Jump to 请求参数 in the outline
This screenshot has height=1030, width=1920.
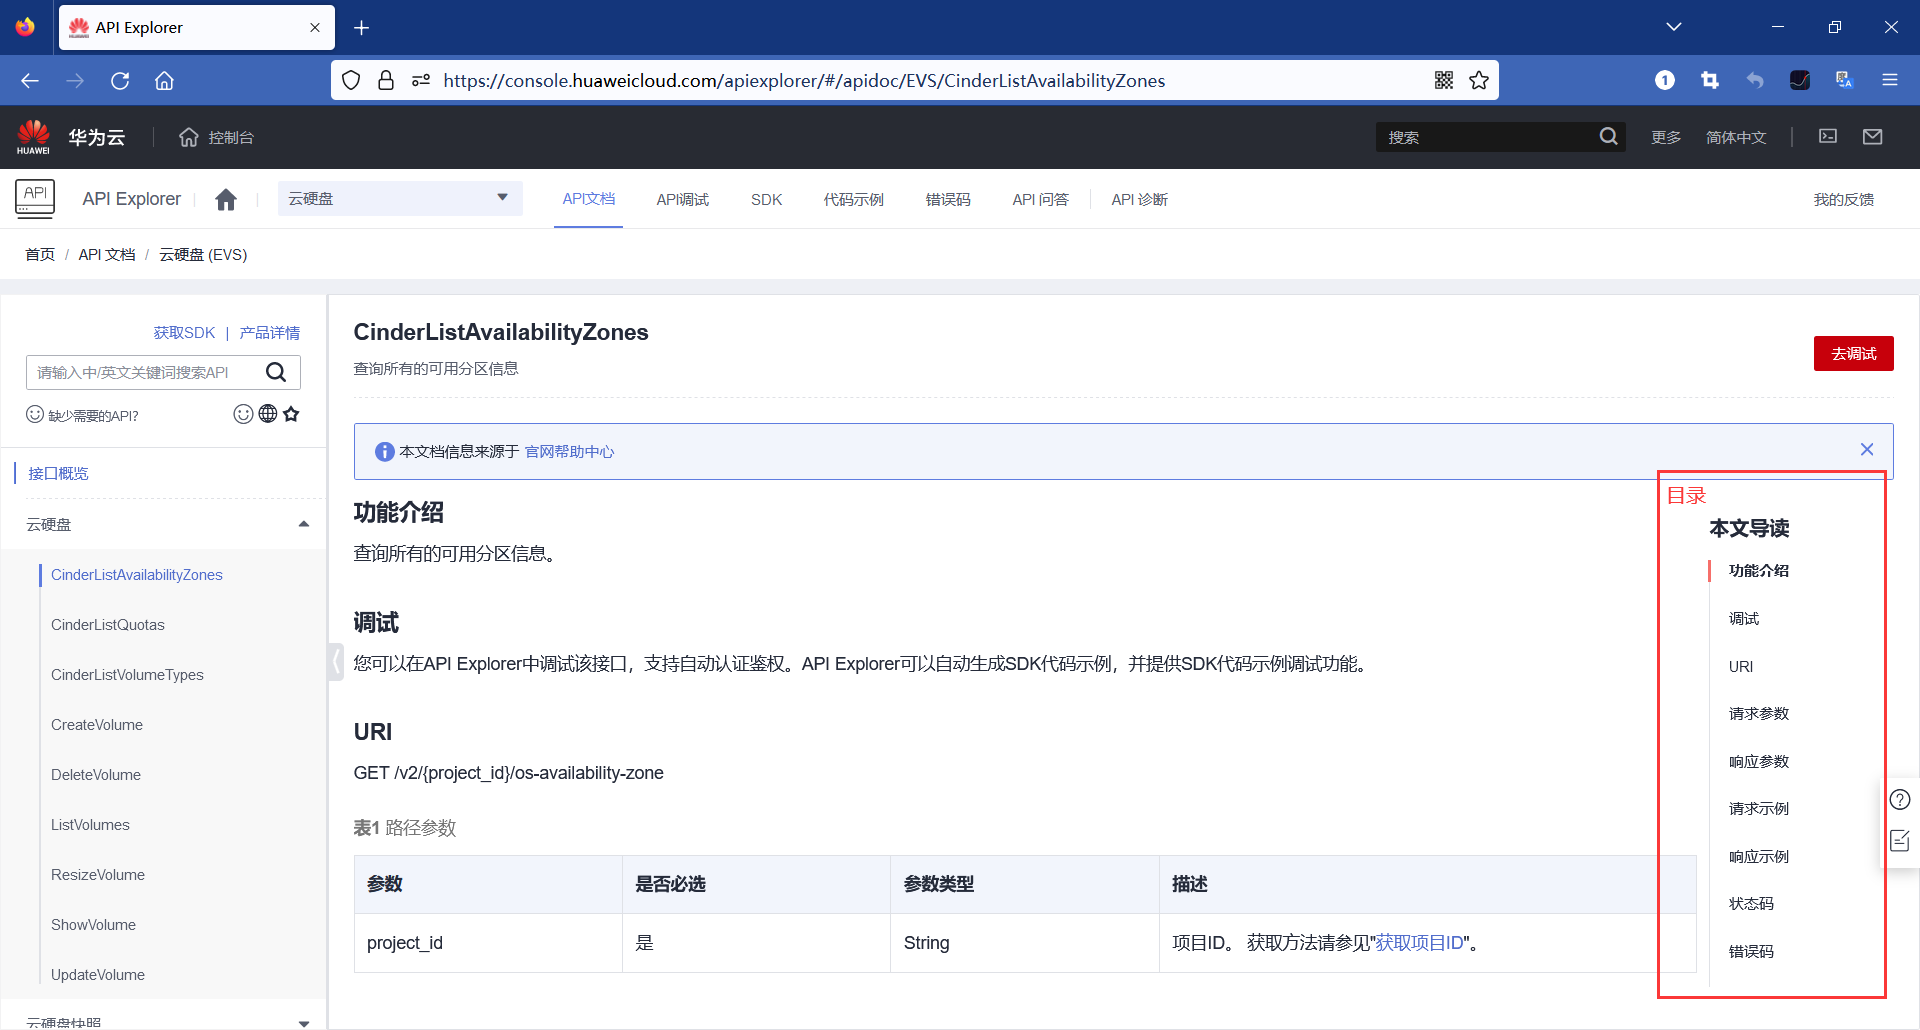coord(1759,714)
